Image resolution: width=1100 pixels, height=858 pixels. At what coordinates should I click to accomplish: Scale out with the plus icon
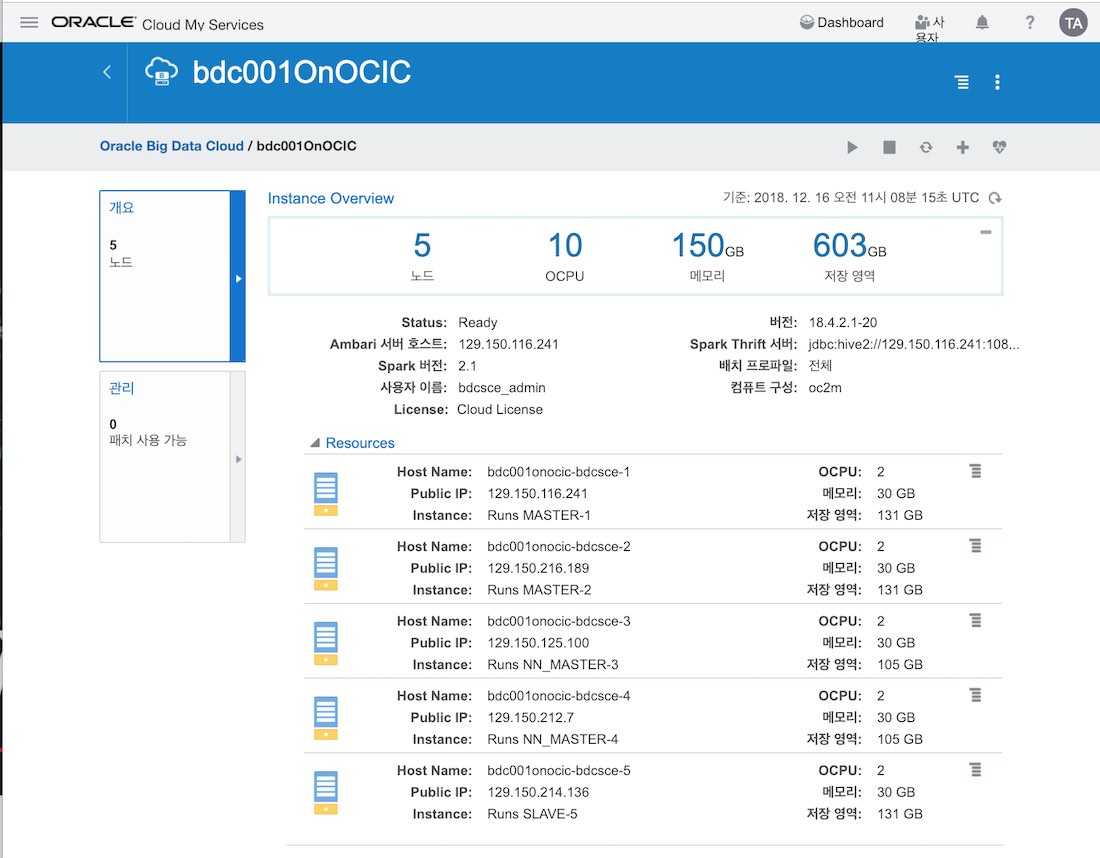tap(962, 147)
